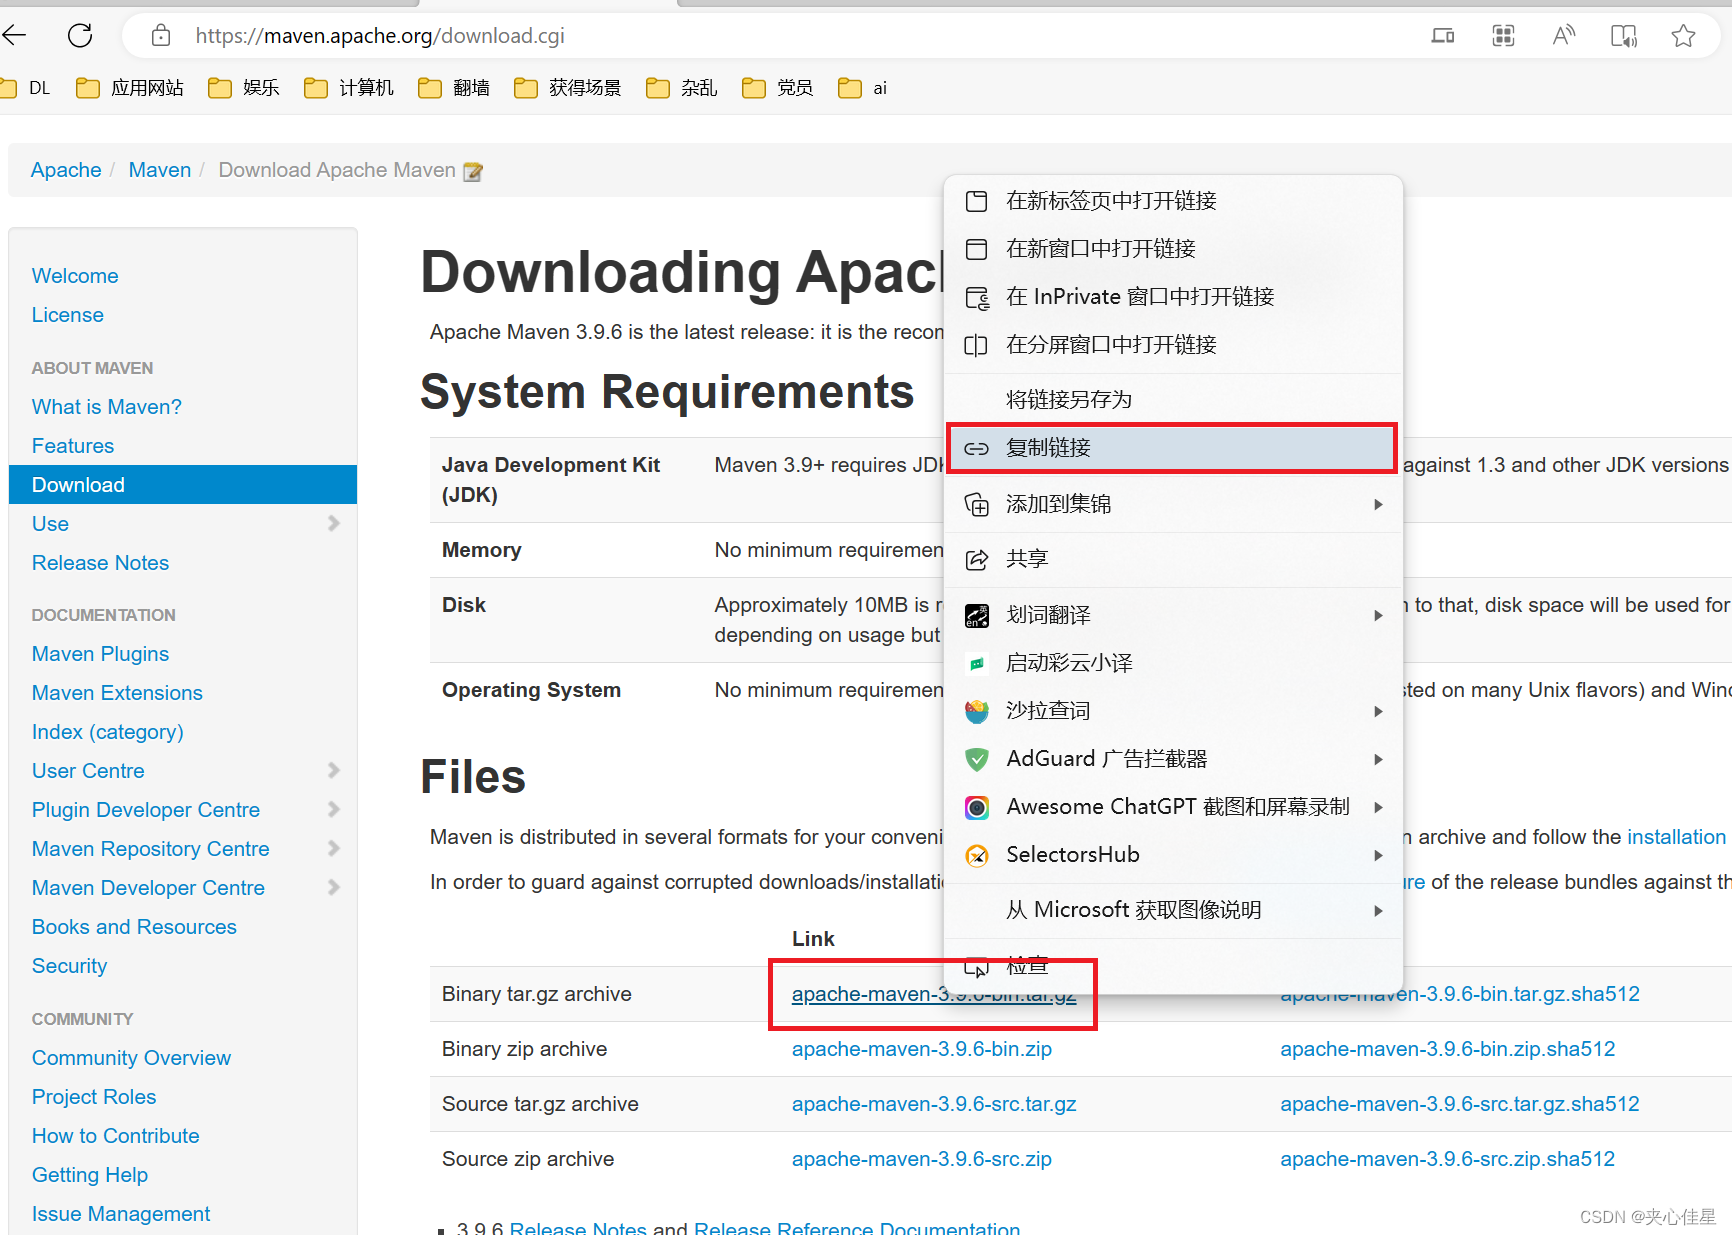Open apache-maven-3.9.6-src.zip.sha512 checksum link

(1448, 1159)
